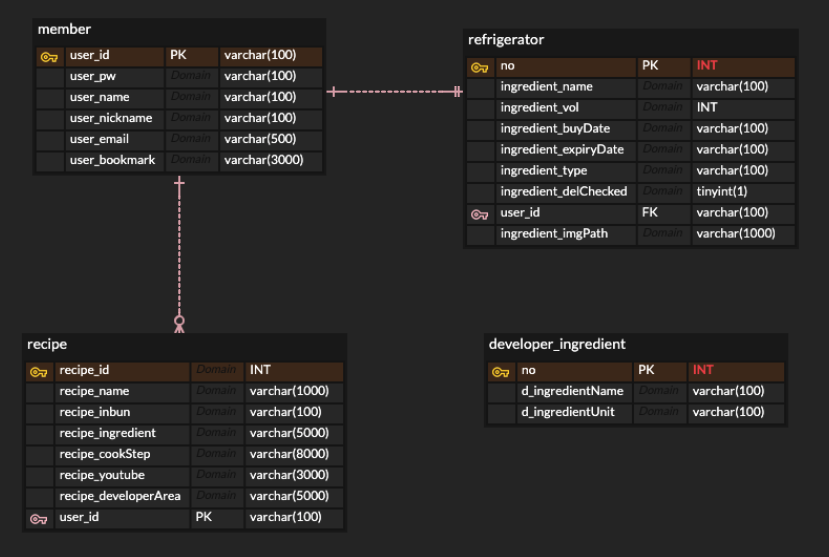Click the recipe_cookStep column
The width and height of the screenshot is (829, 557).
tap(105, 454)
